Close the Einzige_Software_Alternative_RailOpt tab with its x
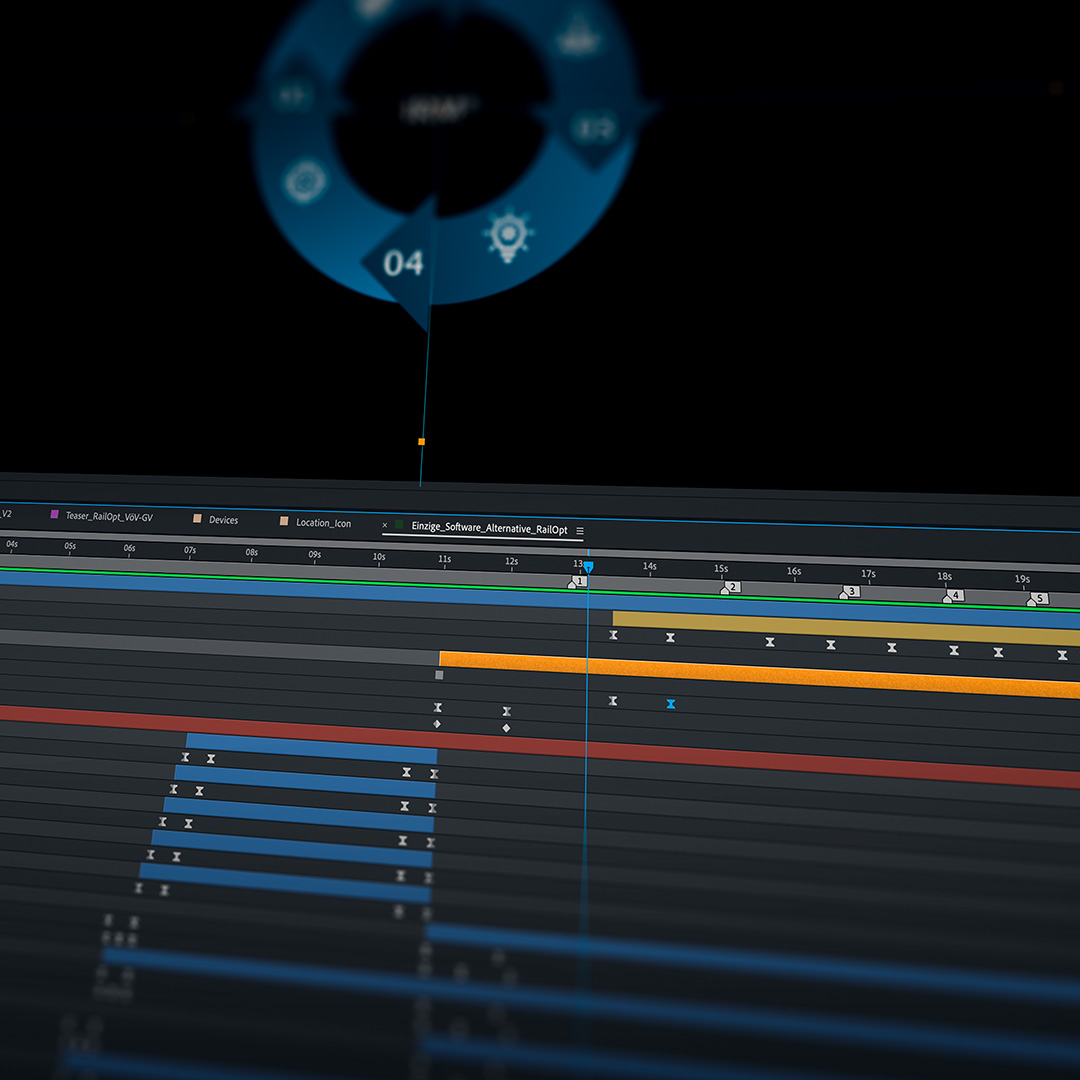Image resolution: width=1080 pixels, height=1080 pixels. (384, 525)
